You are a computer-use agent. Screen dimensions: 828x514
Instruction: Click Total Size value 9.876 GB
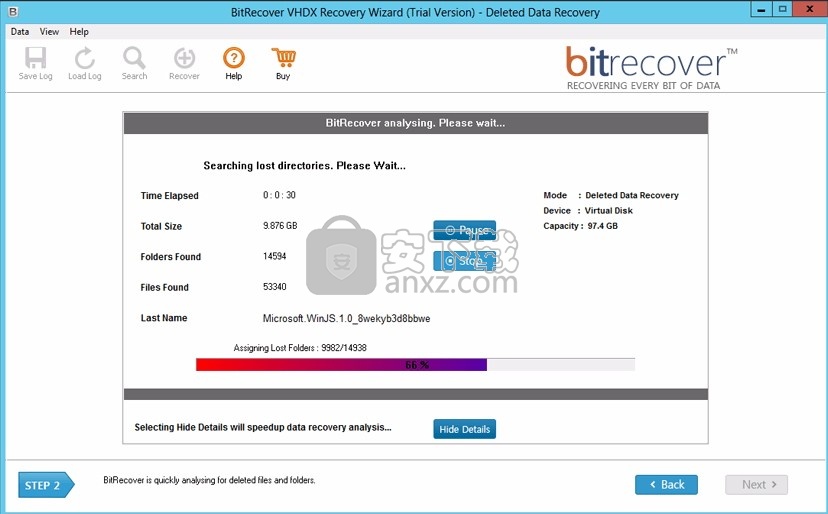tap(280, 226)
